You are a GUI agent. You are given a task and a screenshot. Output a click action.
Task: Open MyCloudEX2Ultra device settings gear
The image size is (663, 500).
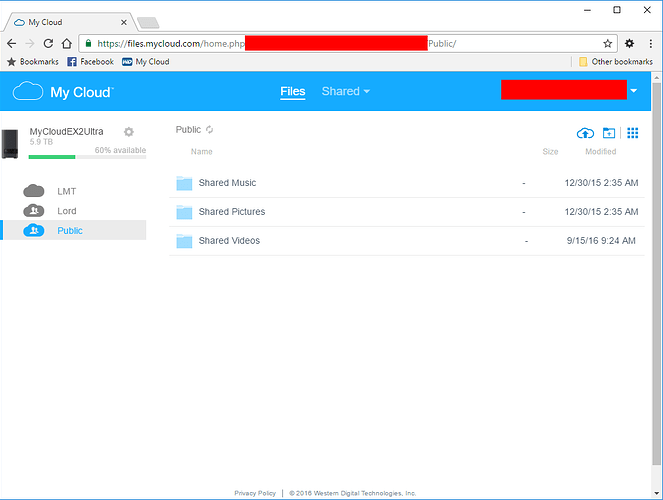click(x=129, y=132)
